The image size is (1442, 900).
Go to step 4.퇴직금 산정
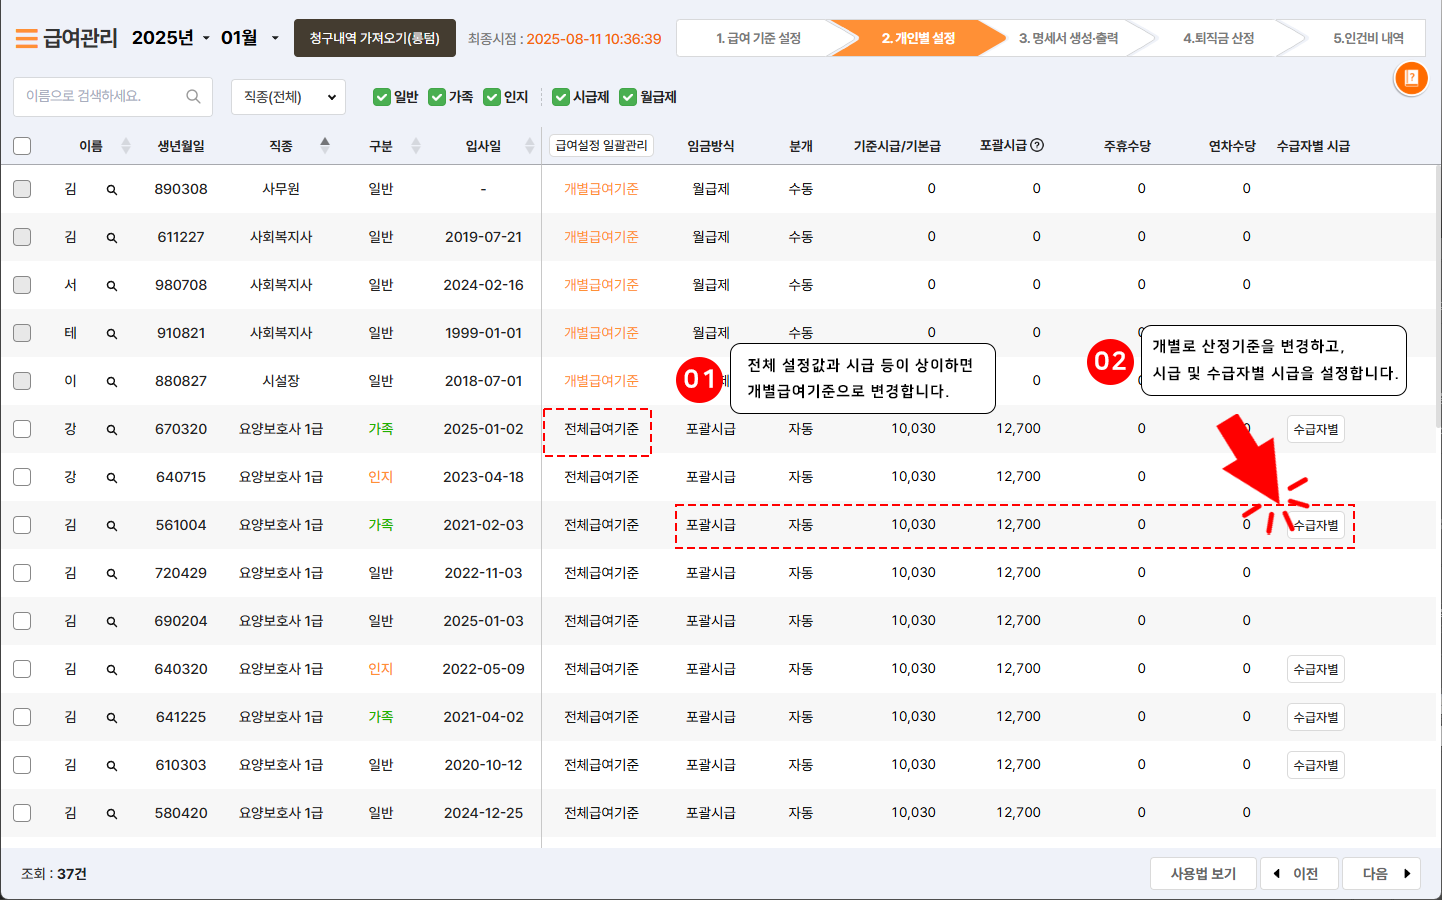coord(1218,38)
